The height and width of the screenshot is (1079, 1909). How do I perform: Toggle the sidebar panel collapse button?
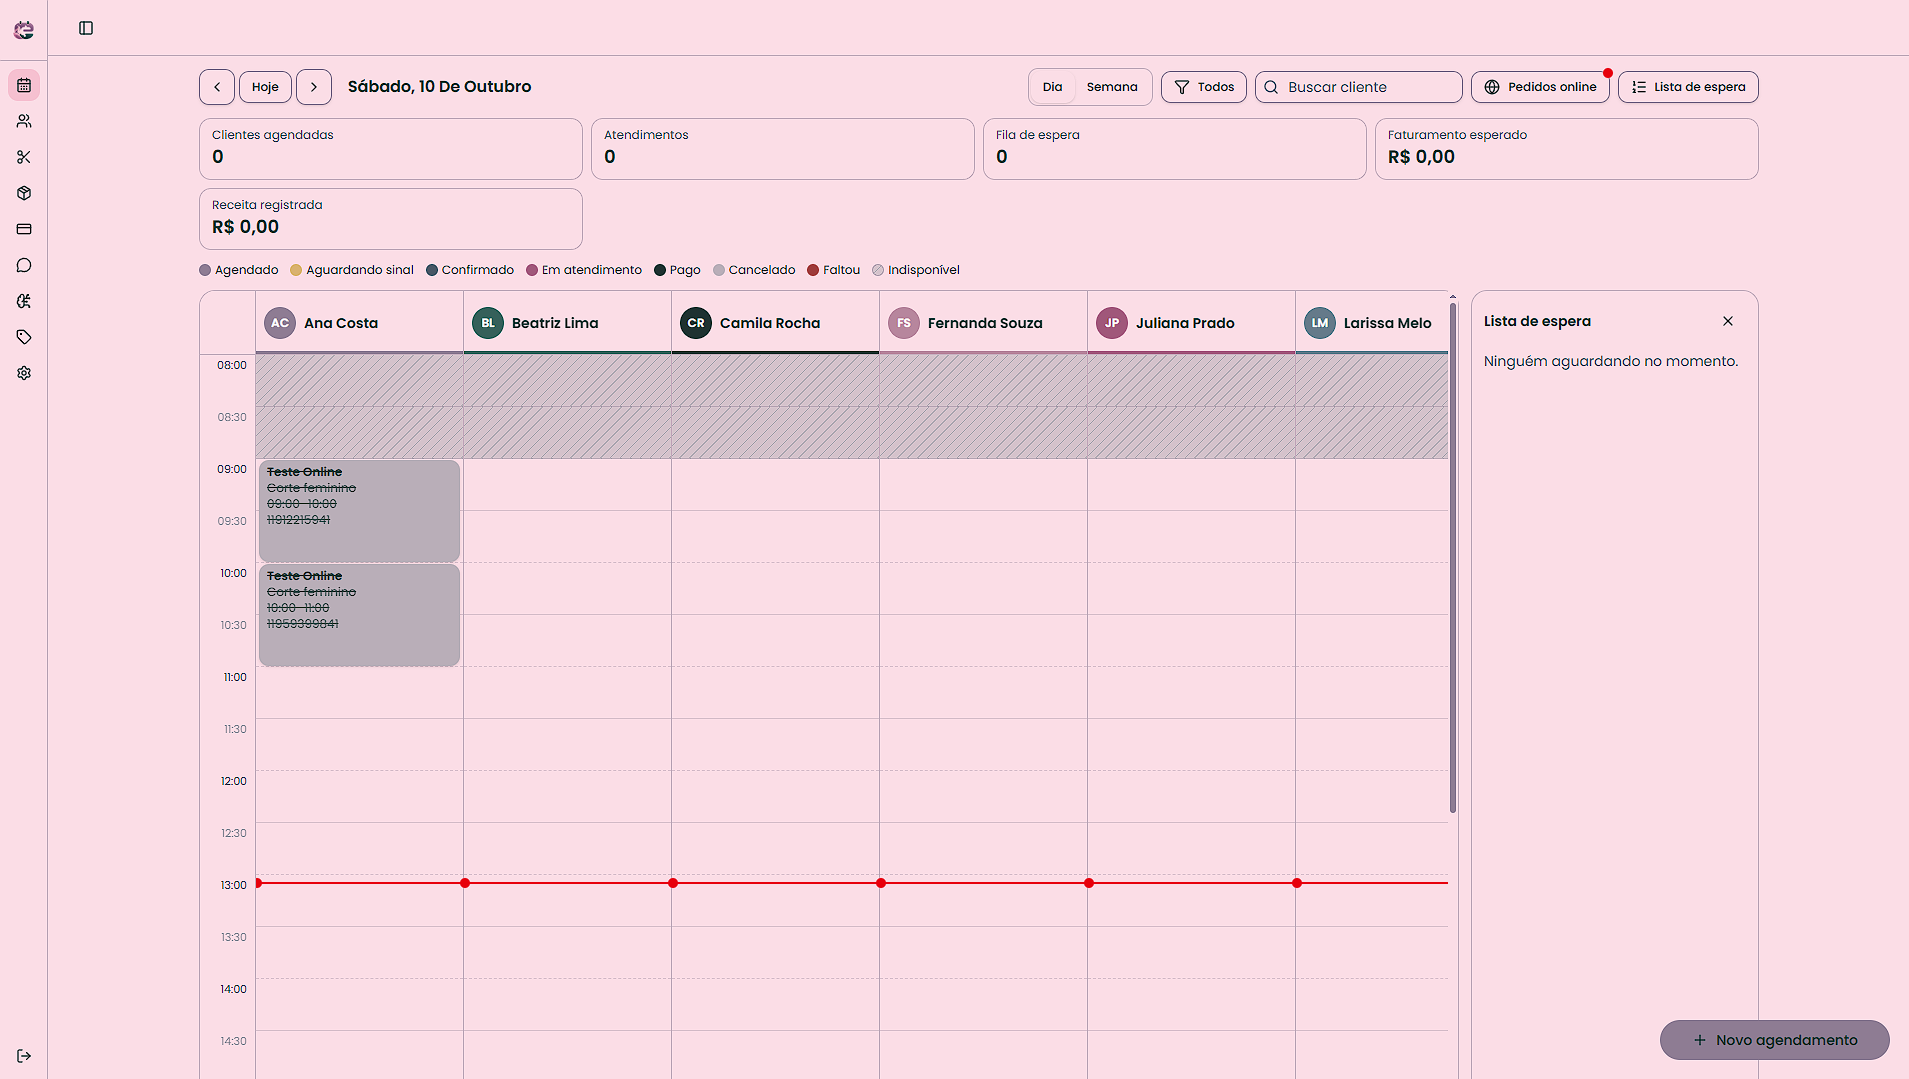coord(86,28)
